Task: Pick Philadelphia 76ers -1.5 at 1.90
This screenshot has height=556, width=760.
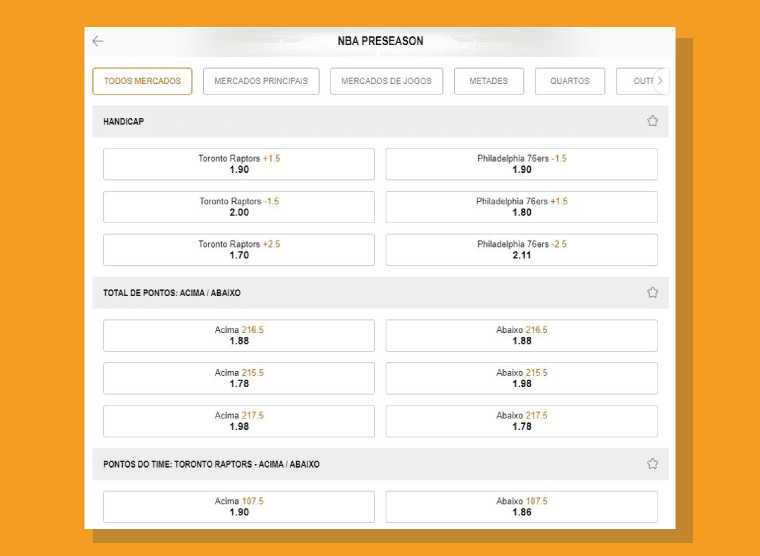Action: [x=522, y=164]
